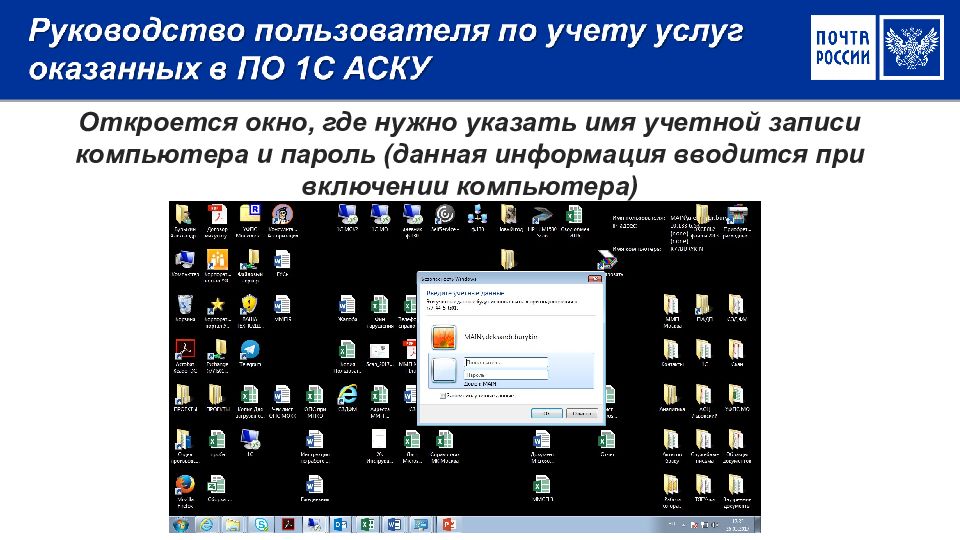This screenshot has height=540, width=960.
Task: Click the PowerPoint taskbar button
Action: pyautogui.click(x=448, y=525)
